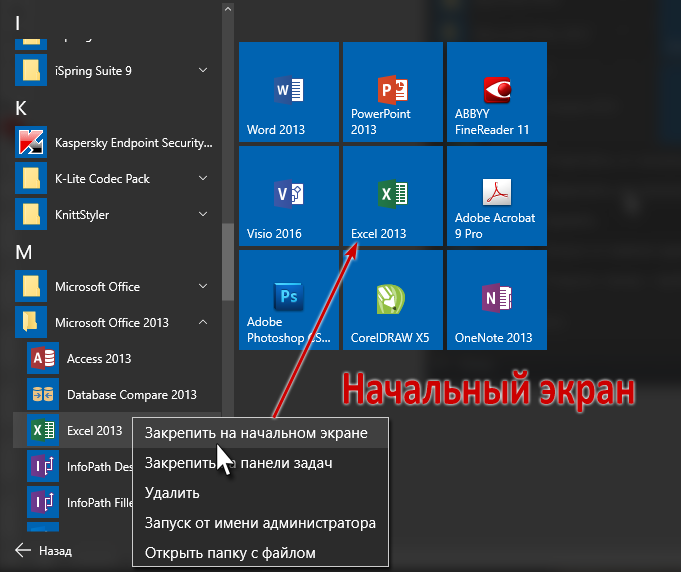This screenshot has height=572, width=681.
Task: Go back with the 'Назад' button
Action: tap(43, 551)
